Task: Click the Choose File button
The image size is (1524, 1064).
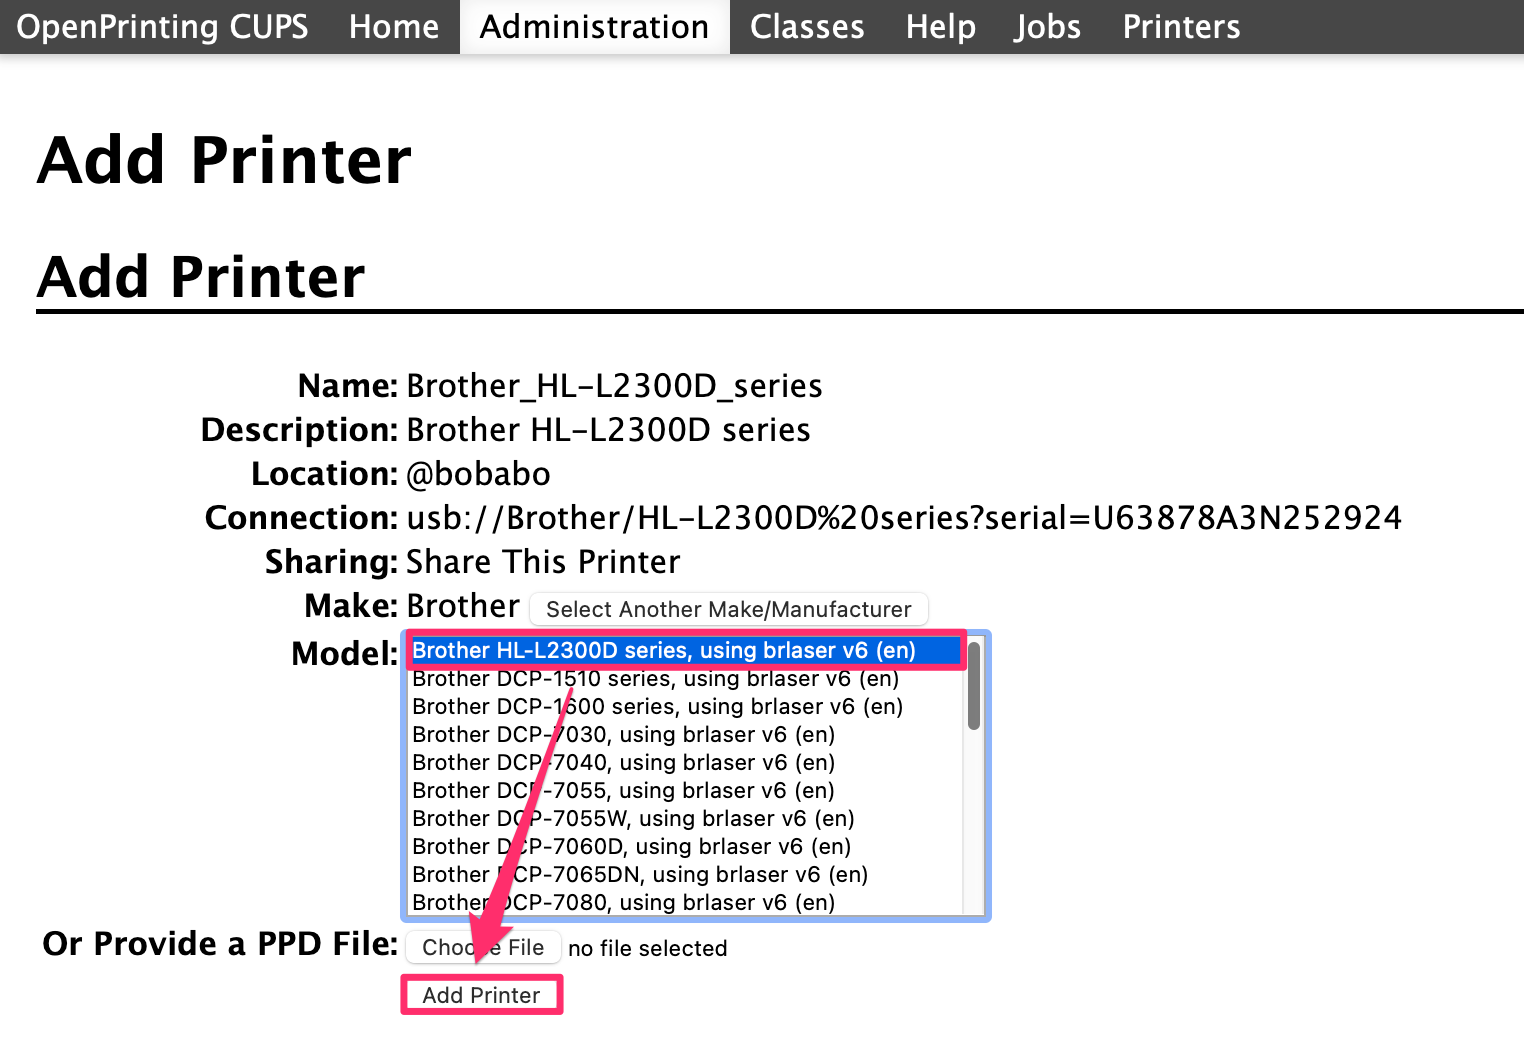Action: 483,947
